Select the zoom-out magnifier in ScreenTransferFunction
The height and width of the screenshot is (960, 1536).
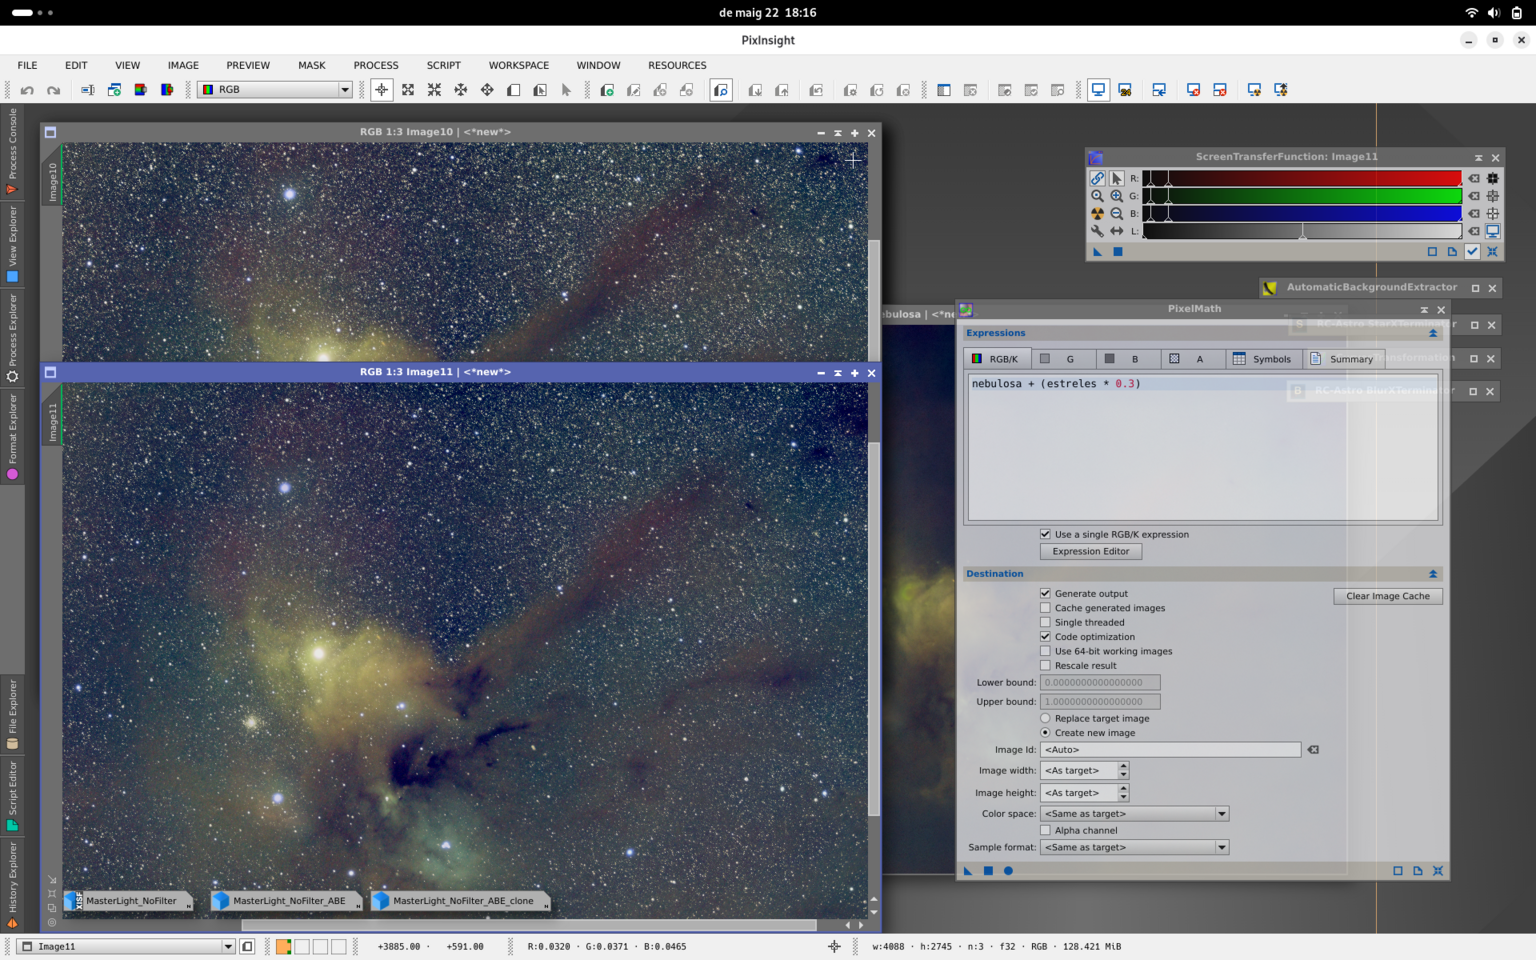pyautogui.click(x=1116, y=214)
